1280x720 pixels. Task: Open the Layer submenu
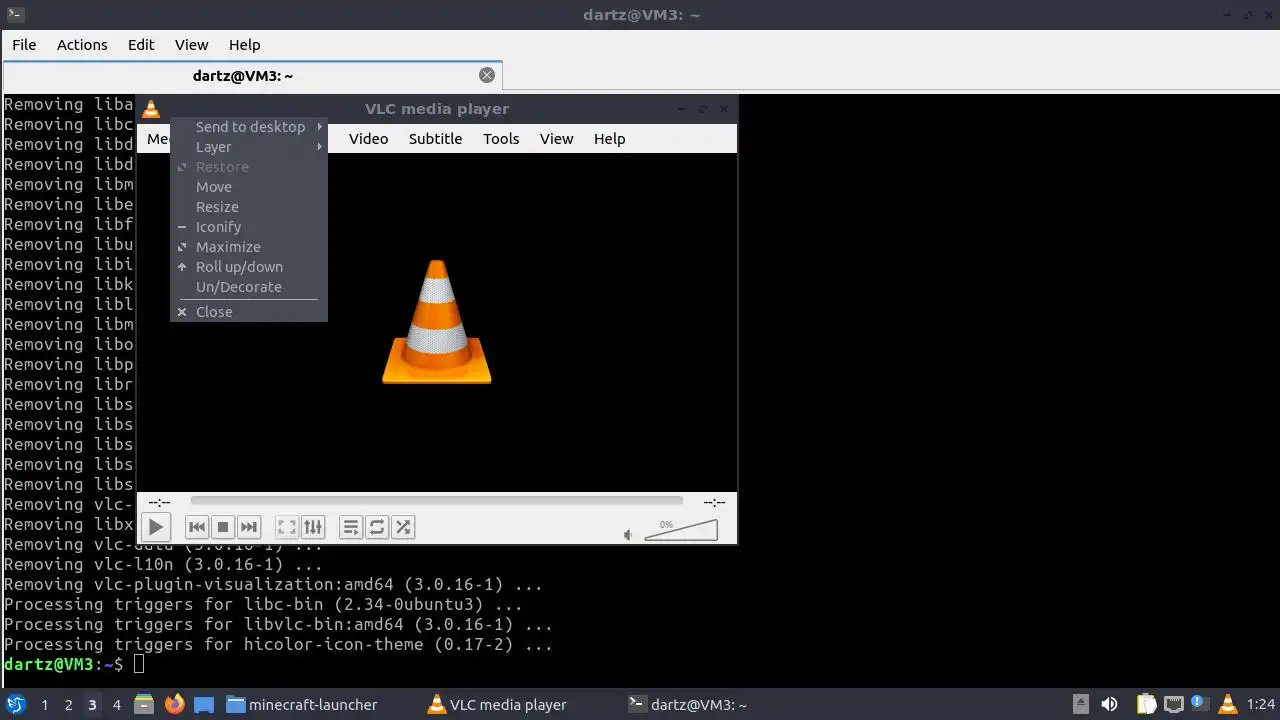[249, 147]
